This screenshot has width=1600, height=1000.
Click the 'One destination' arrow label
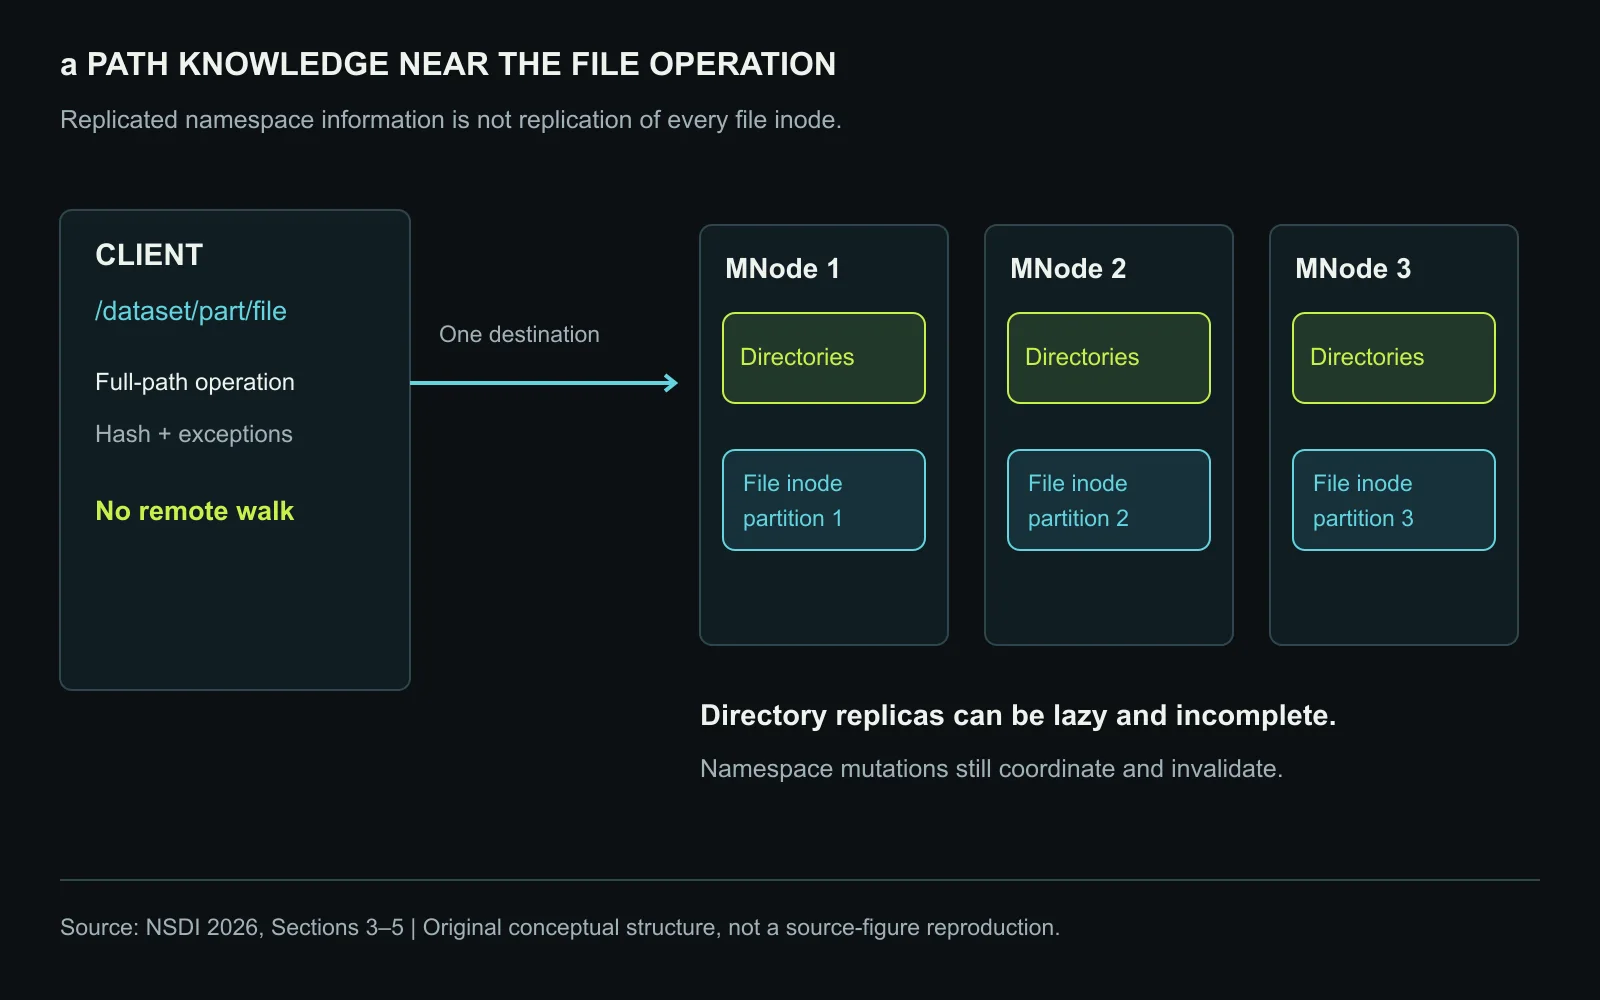click(520, 334)
